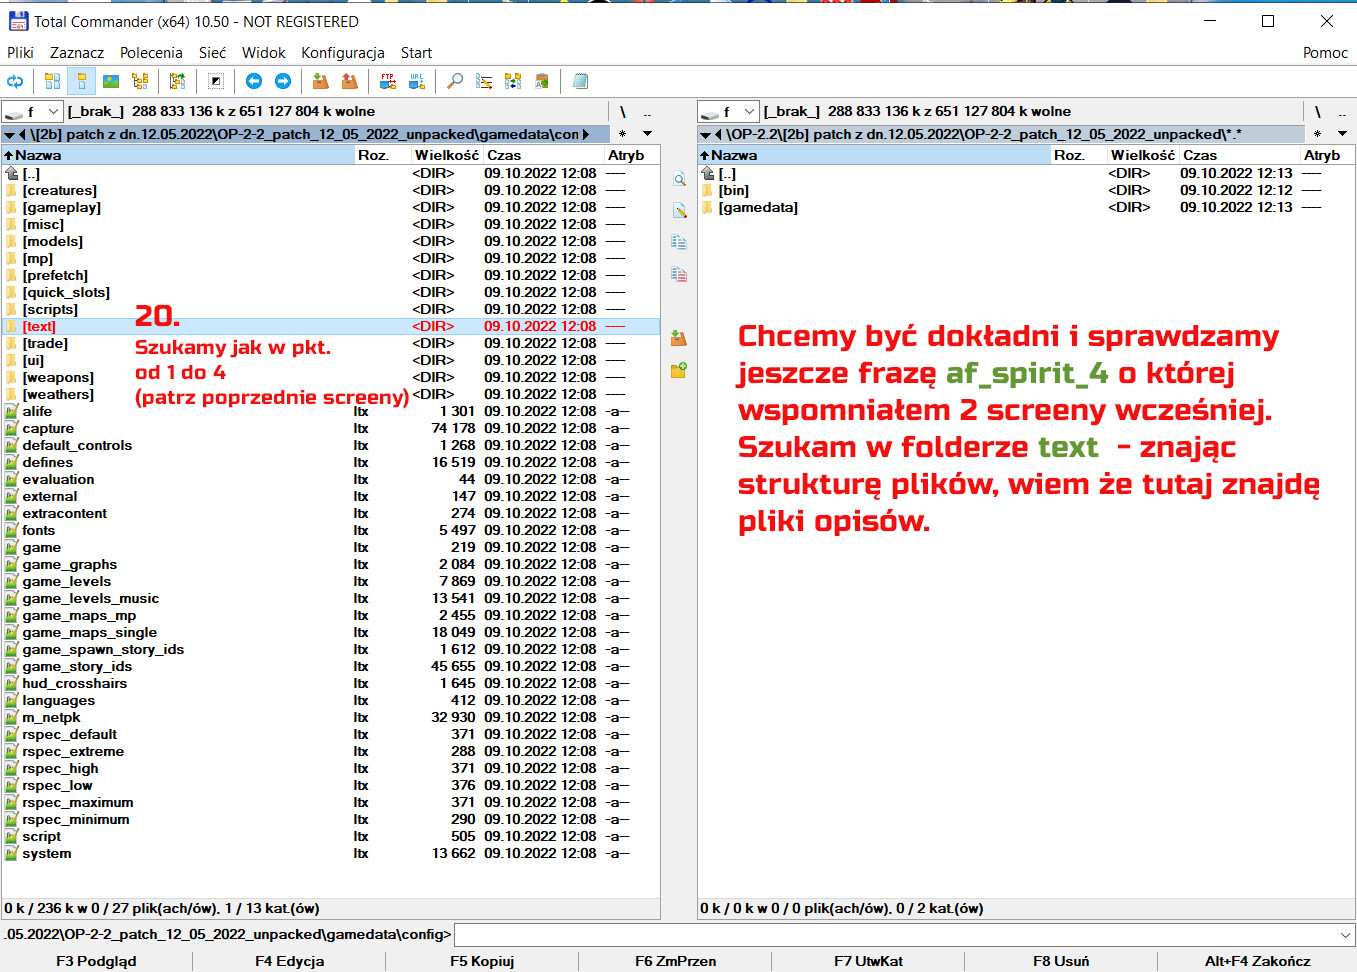Open the Find files magnifier icon
This screenshot has height=972, width=1357.
click(454, 81)
